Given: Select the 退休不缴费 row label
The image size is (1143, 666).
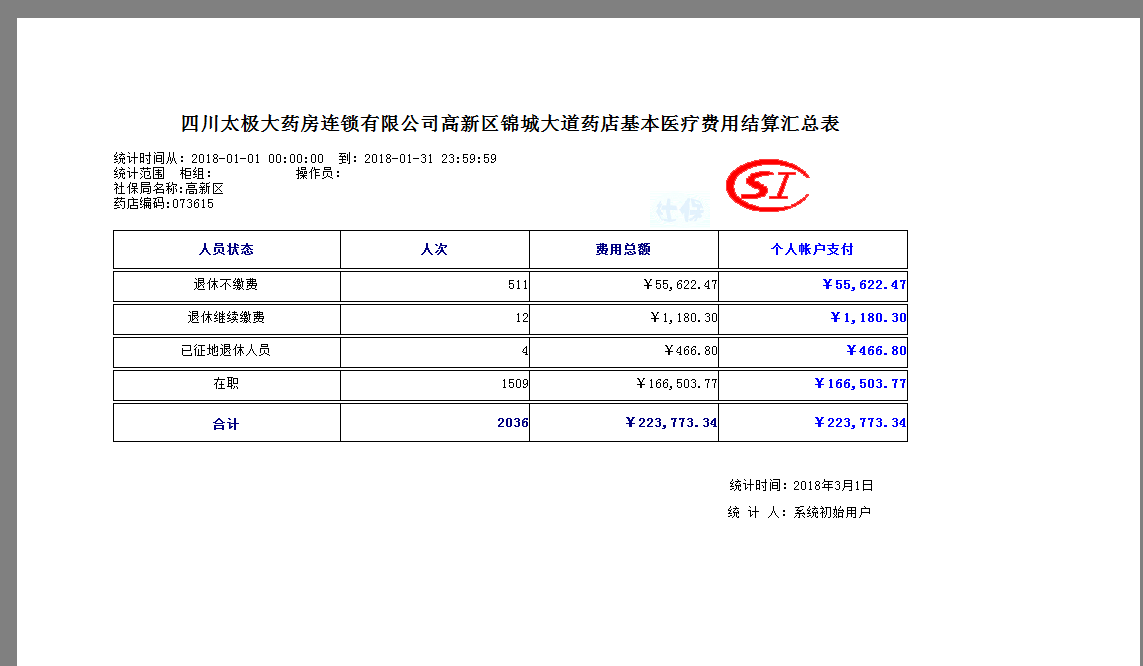Looking at the screenshot, I should tap(226, 284).
